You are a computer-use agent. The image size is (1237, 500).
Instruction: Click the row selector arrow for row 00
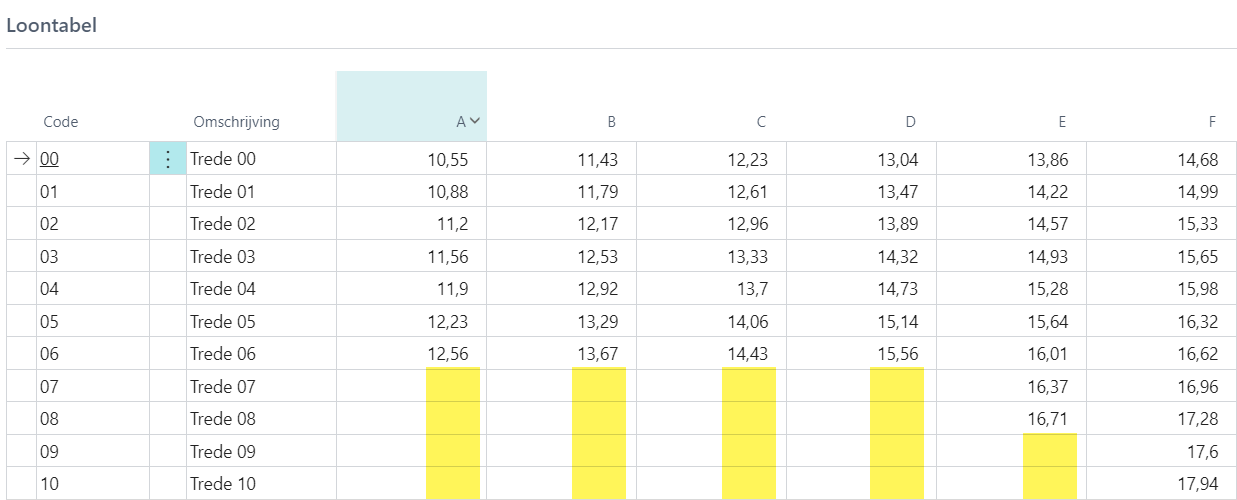pos(22,159)
